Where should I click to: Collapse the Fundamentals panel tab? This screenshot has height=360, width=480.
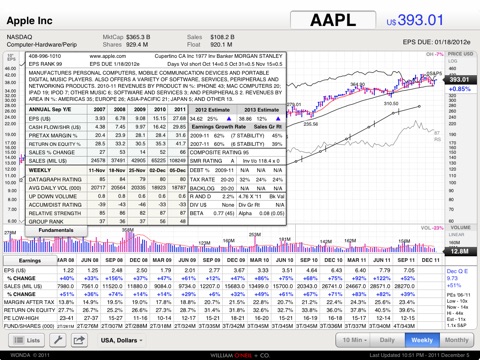[56, 230]
